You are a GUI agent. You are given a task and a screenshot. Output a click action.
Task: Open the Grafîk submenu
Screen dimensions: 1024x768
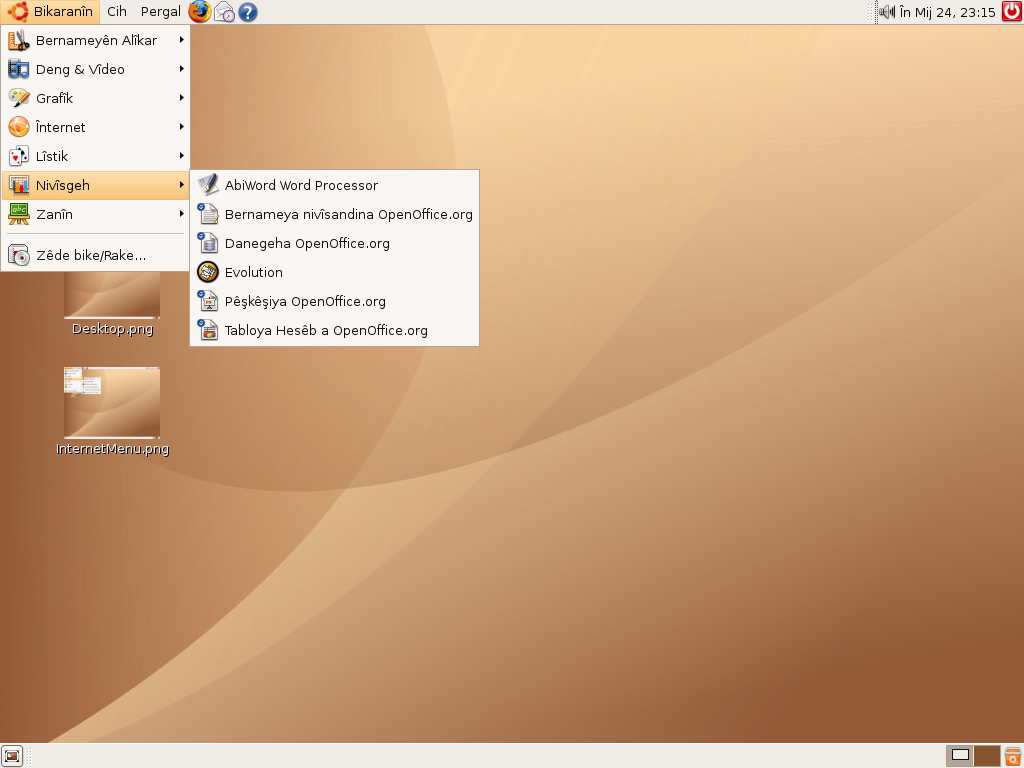click(x=95, y=98)
